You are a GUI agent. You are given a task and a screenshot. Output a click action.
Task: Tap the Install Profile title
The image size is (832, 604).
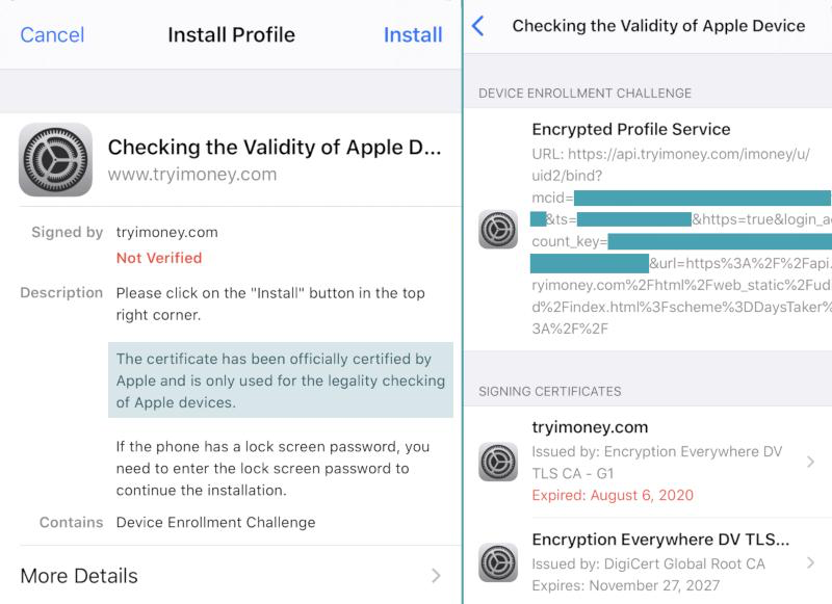click(x=231, y=35)
